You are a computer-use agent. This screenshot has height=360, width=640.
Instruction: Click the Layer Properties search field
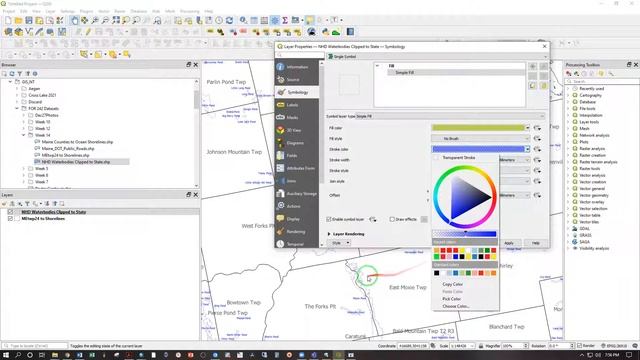tap(301, 55)
